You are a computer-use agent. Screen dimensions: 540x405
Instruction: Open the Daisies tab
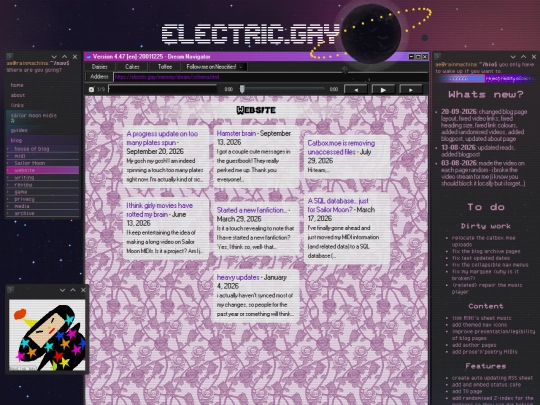coord(100,67)
